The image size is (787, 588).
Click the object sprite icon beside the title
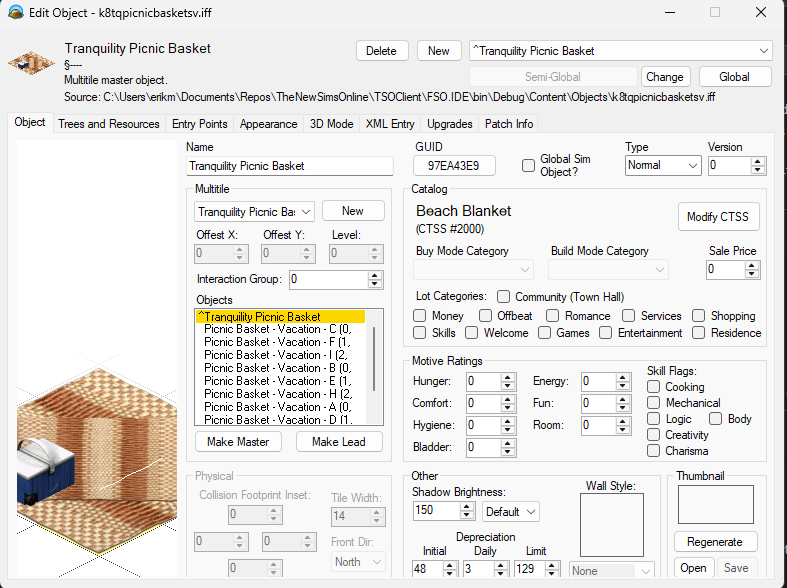(31, 63)
